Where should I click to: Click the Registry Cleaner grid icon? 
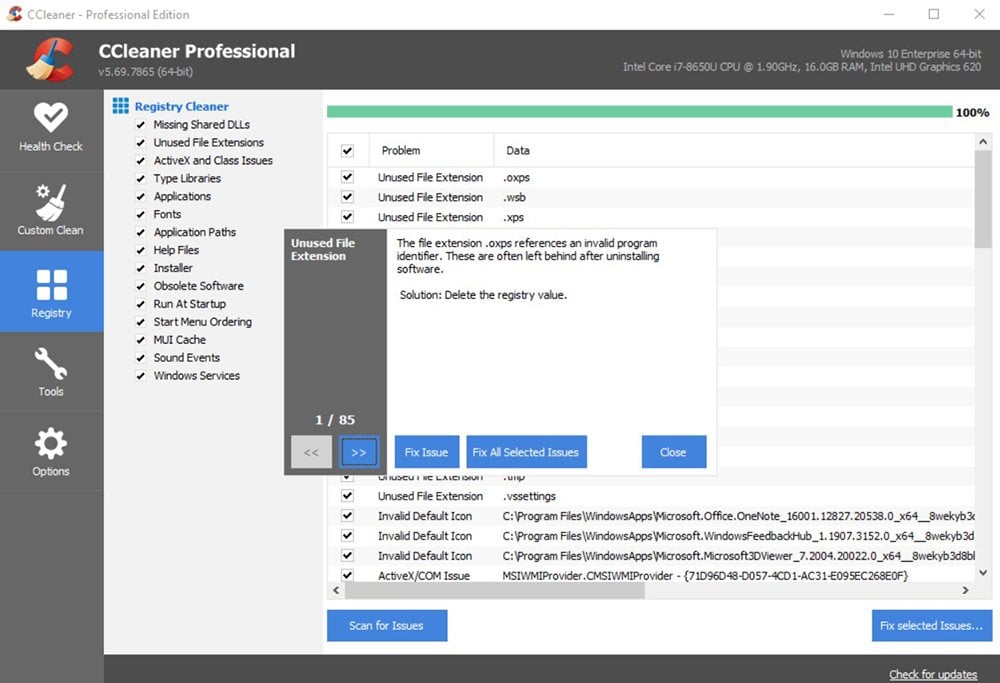120,106
